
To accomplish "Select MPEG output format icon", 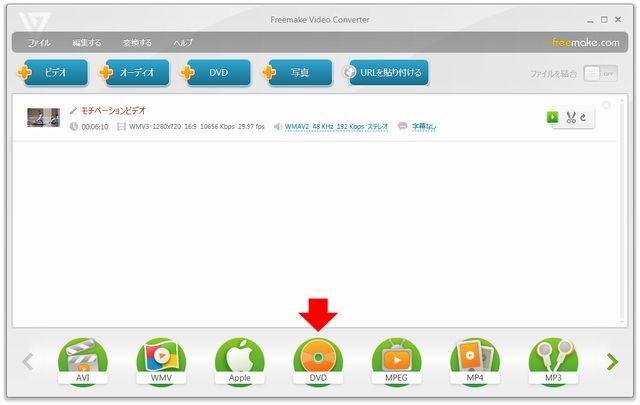I will click(x=396, y=360).
